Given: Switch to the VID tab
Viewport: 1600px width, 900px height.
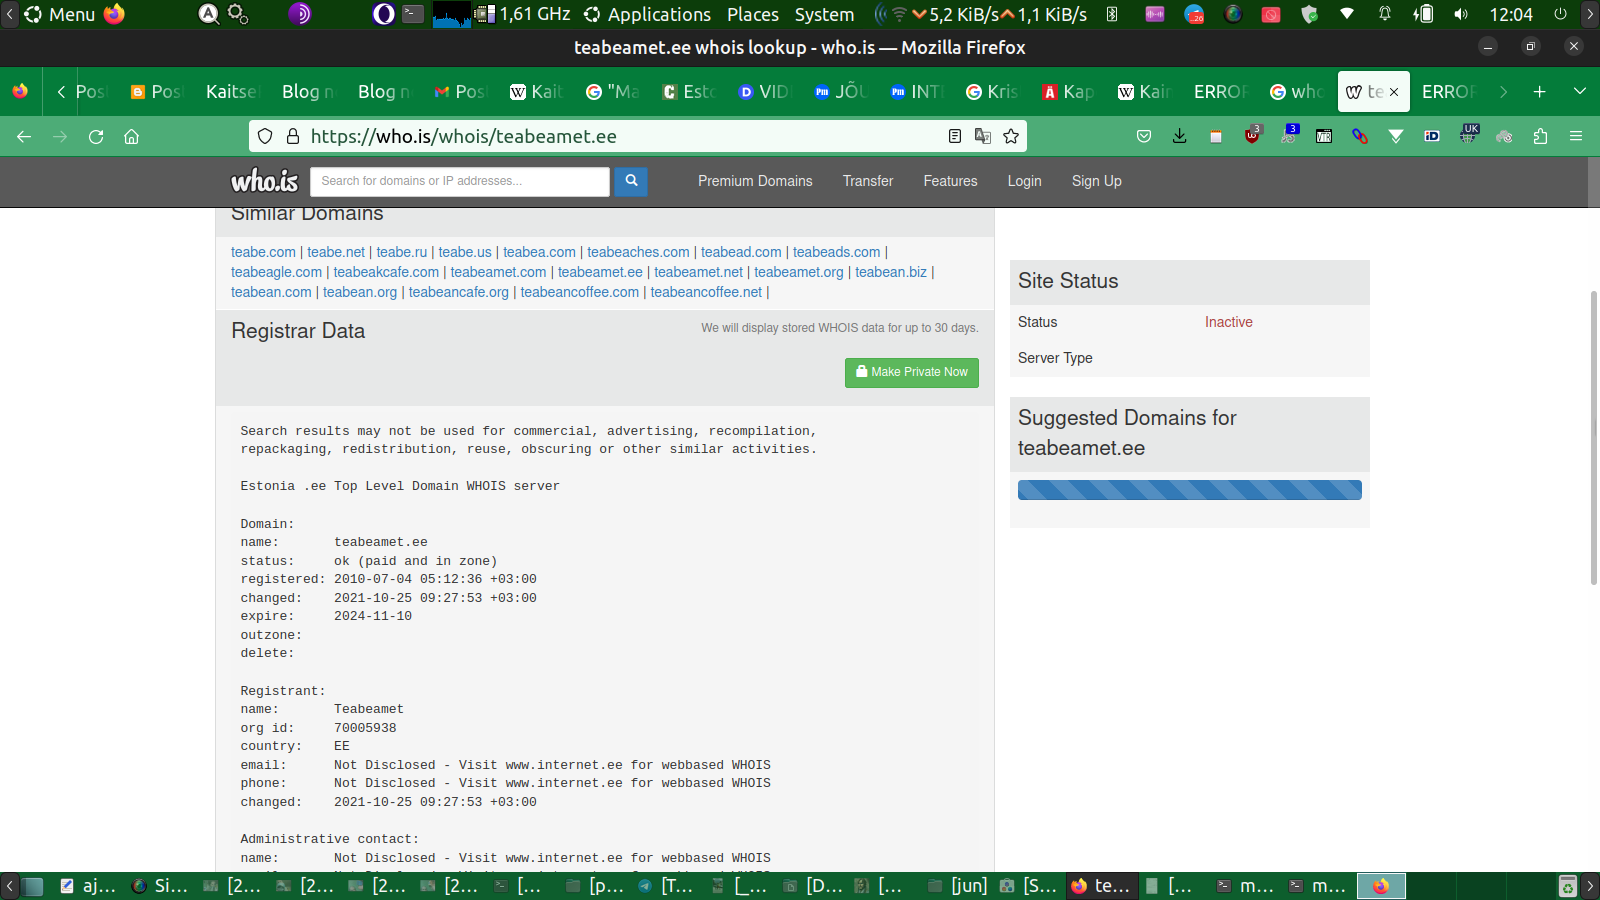Looking at the screenshot, I should click(765, 91).
